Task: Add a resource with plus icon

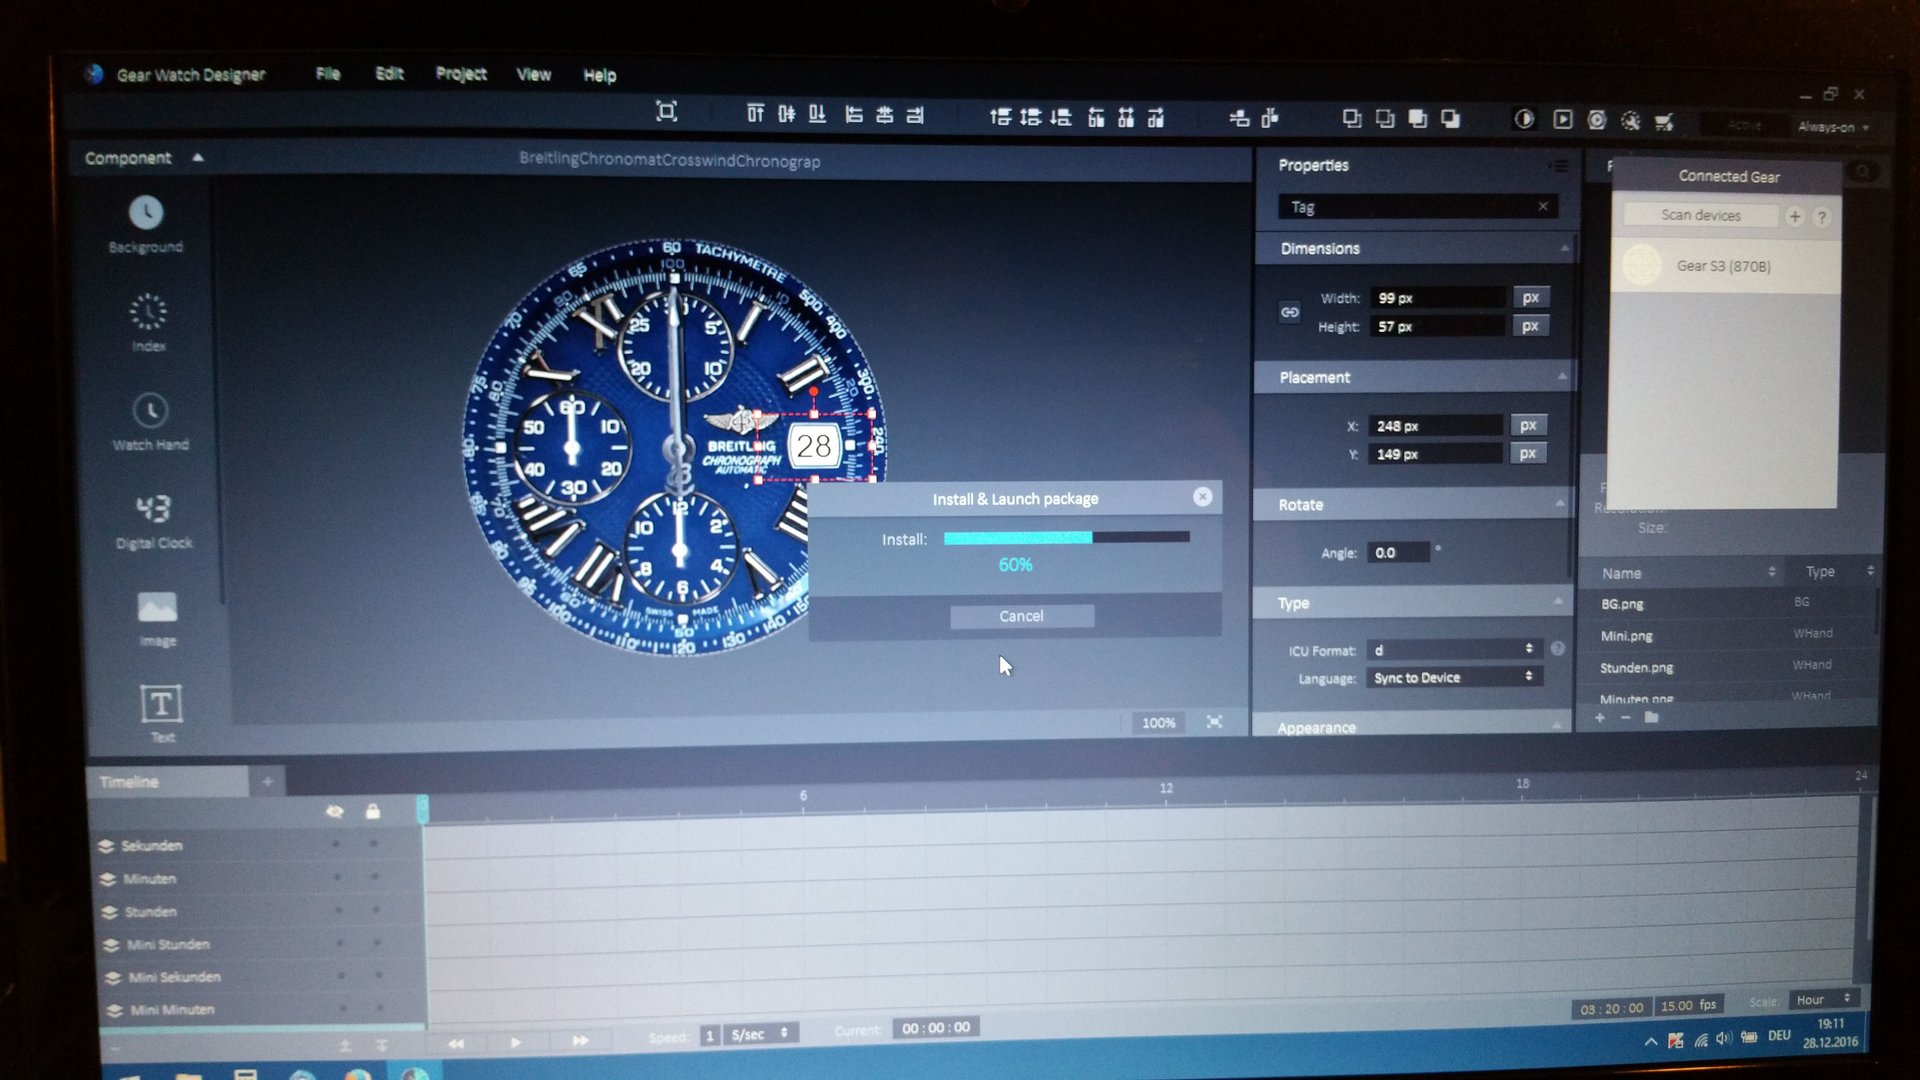Action: coord(1600,718)
